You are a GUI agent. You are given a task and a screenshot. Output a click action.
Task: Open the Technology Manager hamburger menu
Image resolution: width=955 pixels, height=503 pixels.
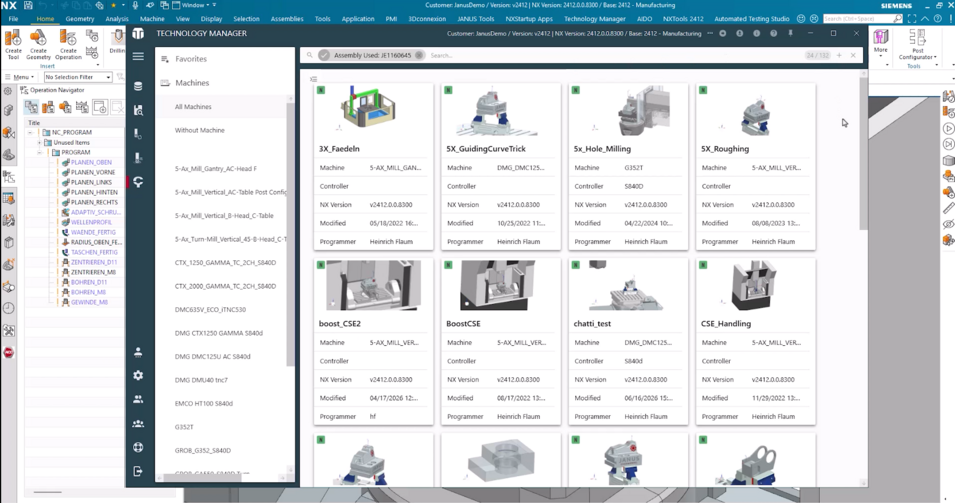tap(138, 57)
